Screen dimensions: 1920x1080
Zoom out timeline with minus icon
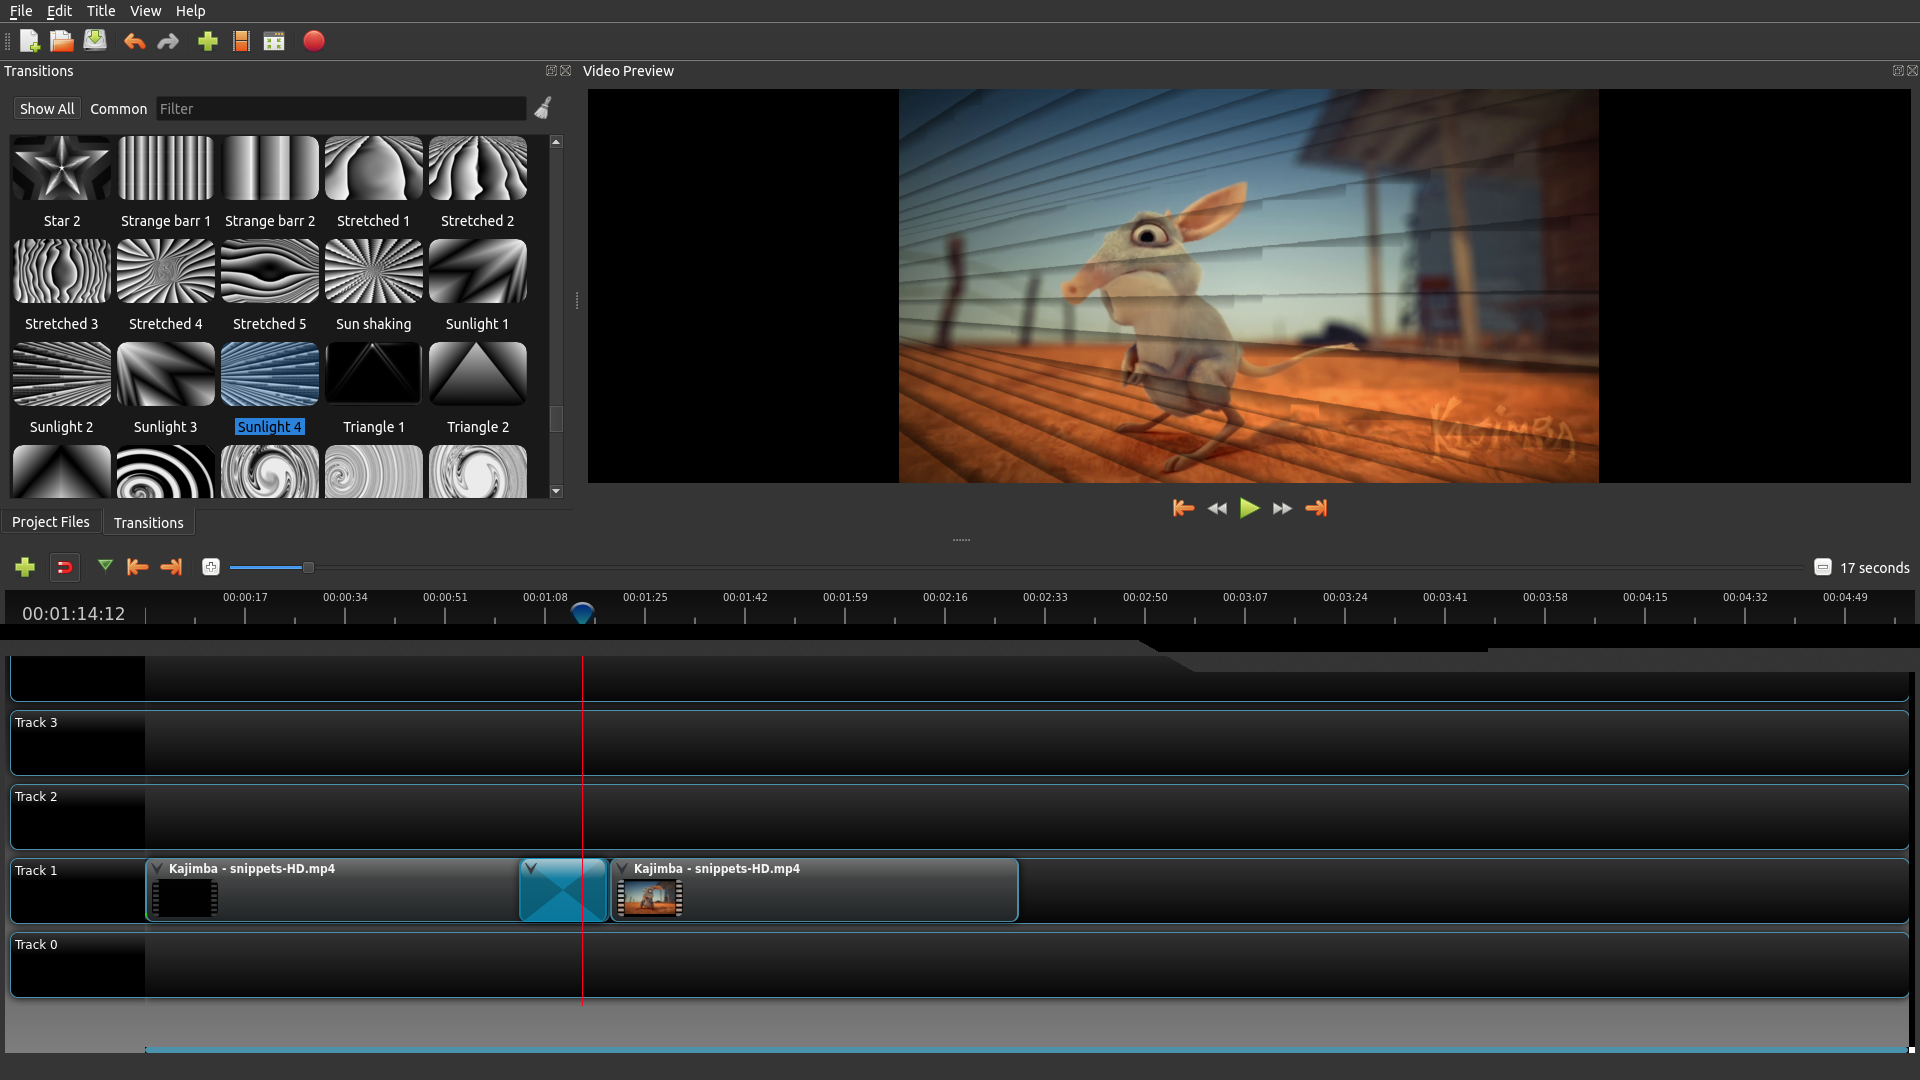[x=1823, y=567]
